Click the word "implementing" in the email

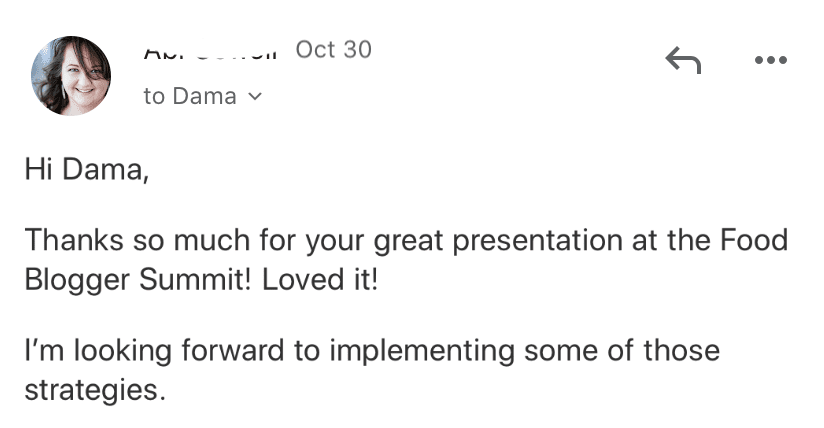[x=421, y=351]
